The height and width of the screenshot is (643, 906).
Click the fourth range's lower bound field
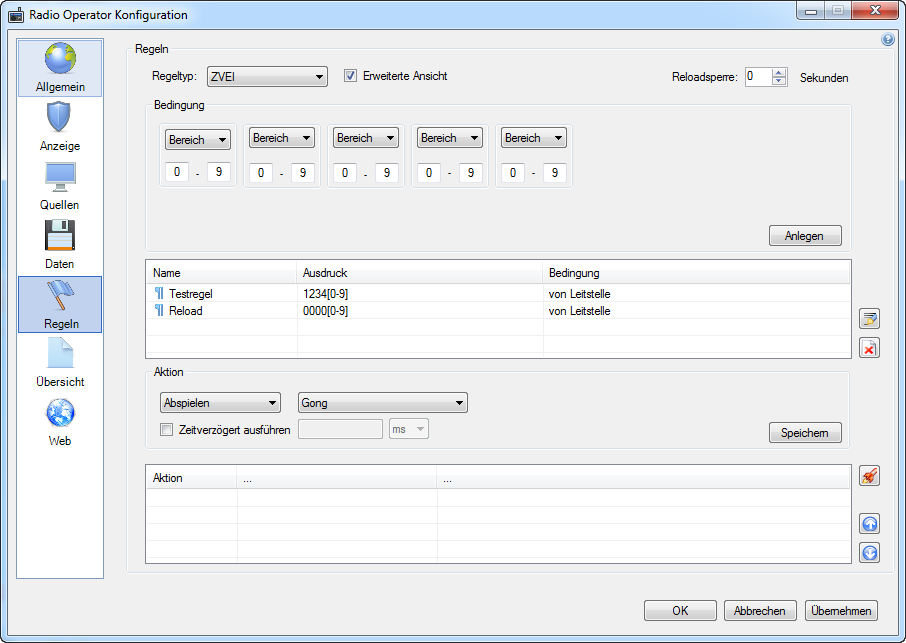[429, 173]
